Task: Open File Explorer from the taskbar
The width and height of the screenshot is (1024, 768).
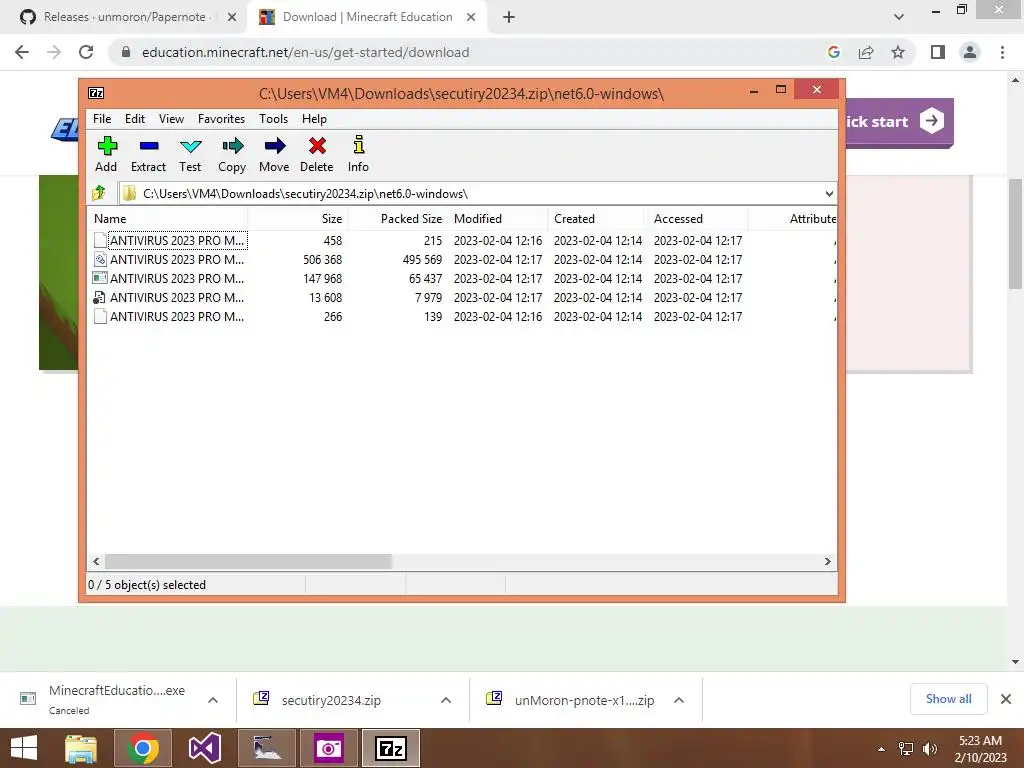Action: pos(81,748)
